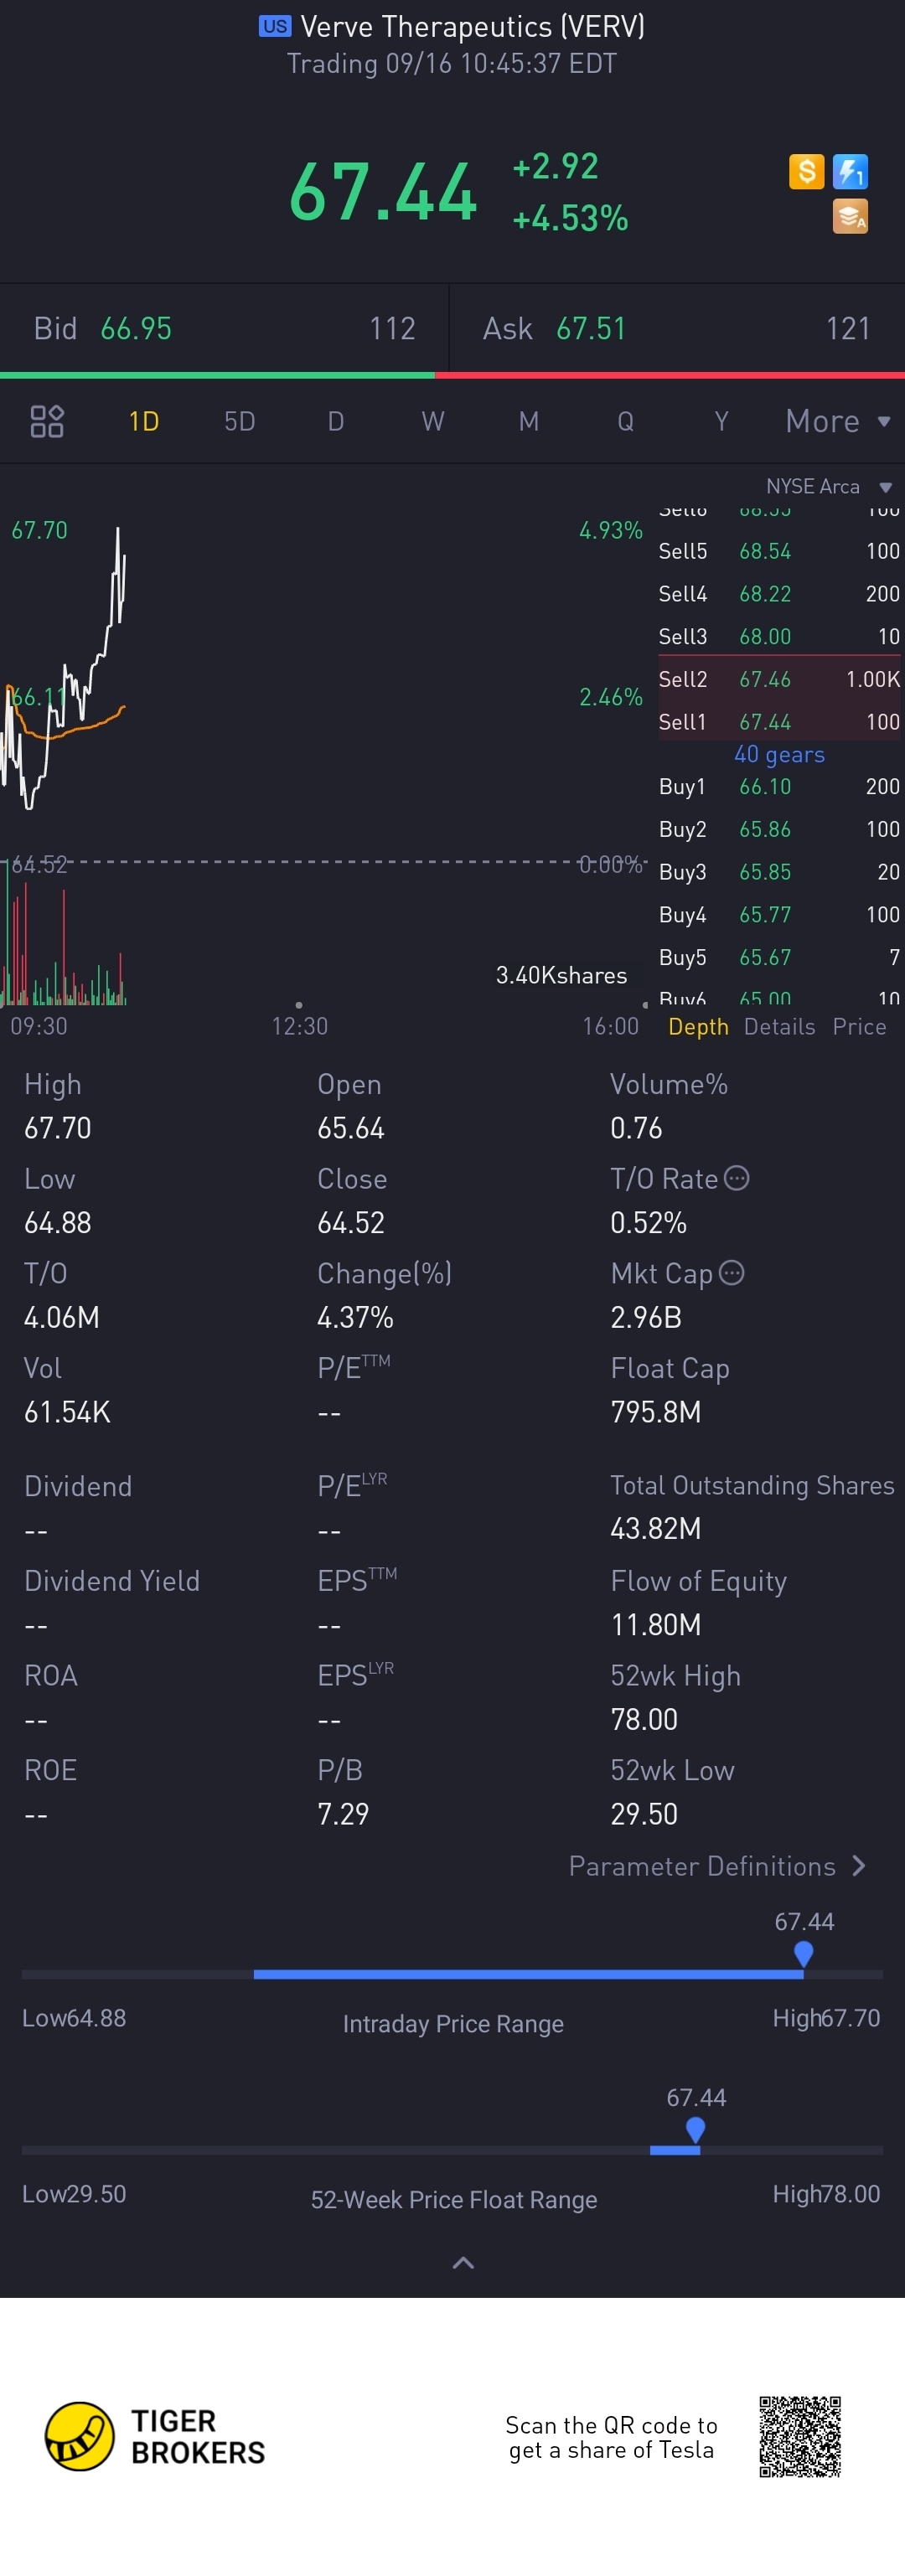The height and width of the screenshot is (2576, 905).
Task: Switch to the Y yearly tab
Action: click(721, 421)
